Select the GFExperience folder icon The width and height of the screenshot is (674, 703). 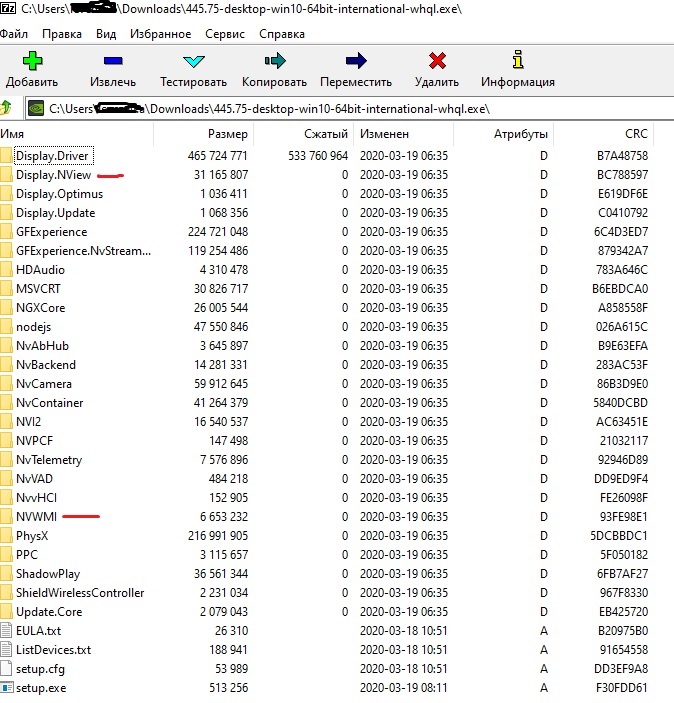tap(6, 231)
